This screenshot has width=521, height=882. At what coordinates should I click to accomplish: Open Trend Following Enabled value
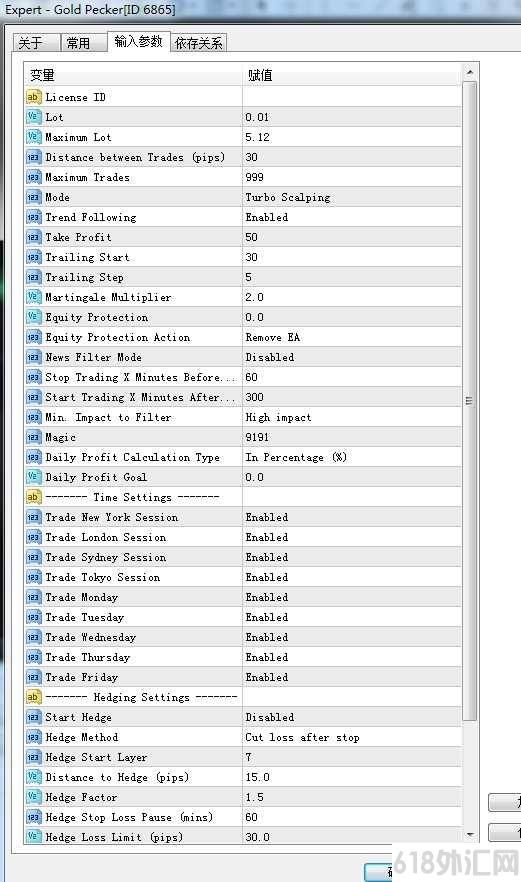point(267,217)
